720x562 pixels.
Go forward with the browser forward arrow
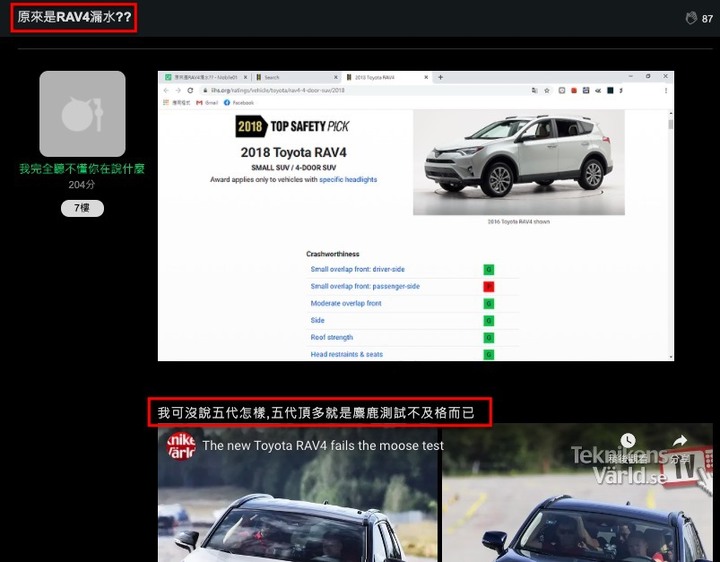coord(178,90)
